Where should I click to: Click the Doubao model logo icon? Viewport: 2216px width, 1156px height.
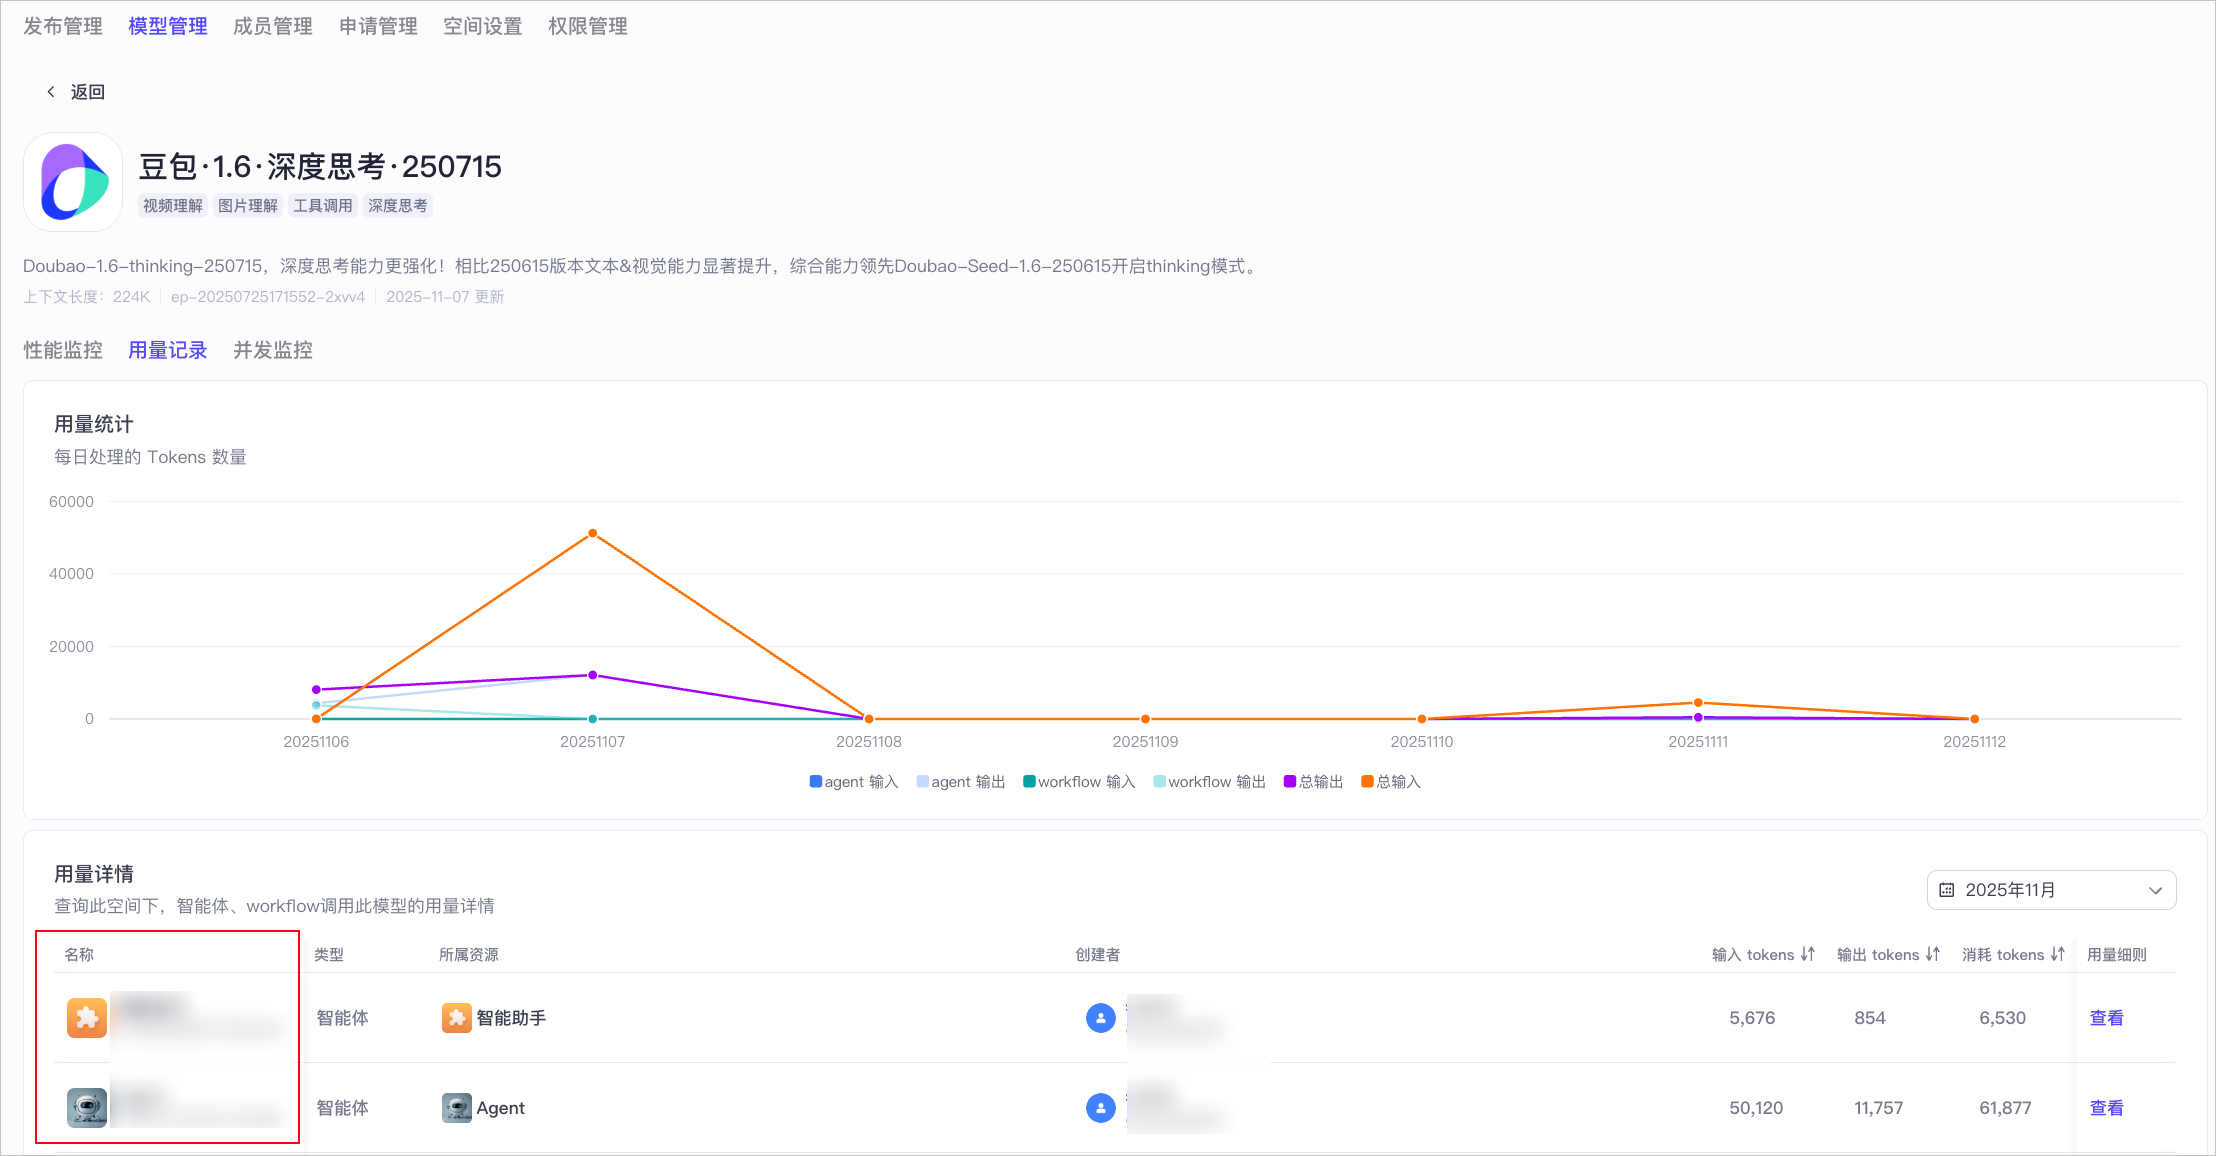73,182
